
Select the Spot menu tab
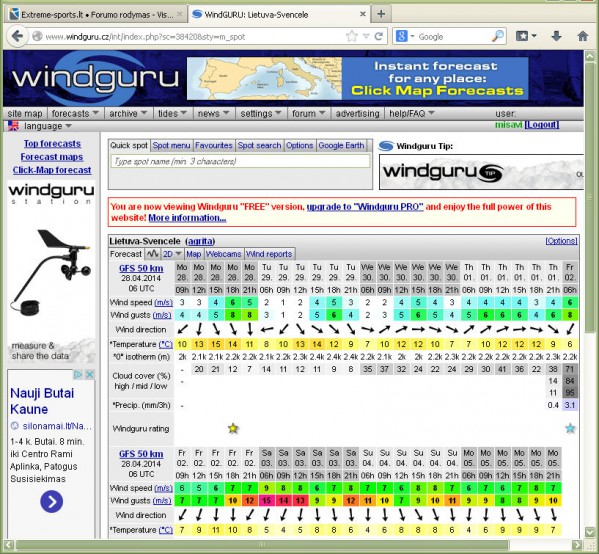(x=171, y=146)
